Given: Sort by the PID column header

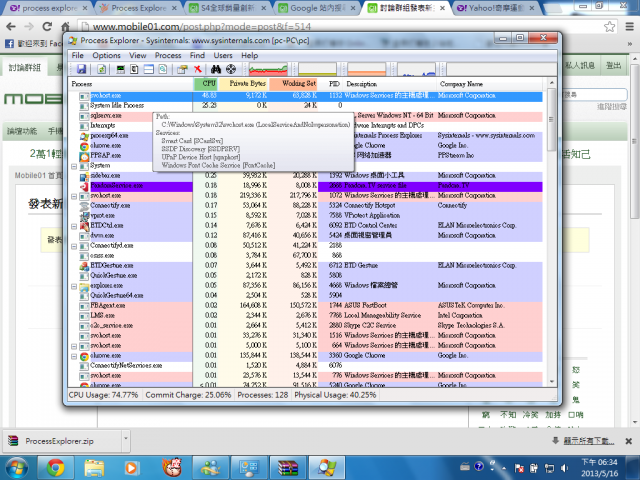Looking at the screenshot, I should click(x=331, y=84).
